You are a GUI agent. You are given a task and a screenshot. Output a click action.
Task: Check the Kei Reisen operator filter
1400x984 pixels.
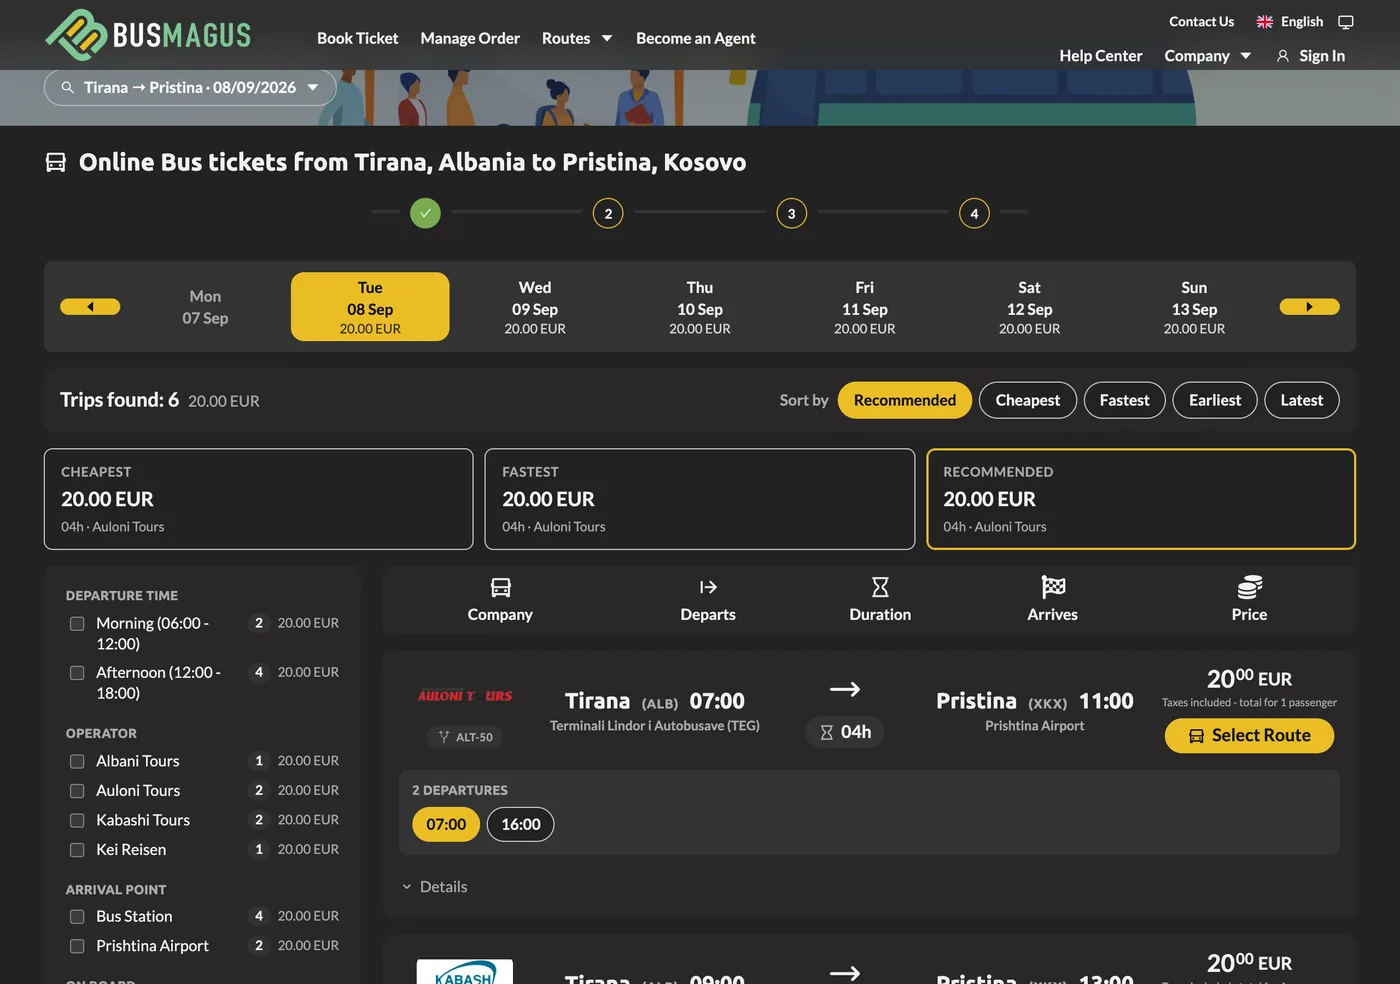coord(77,850)
